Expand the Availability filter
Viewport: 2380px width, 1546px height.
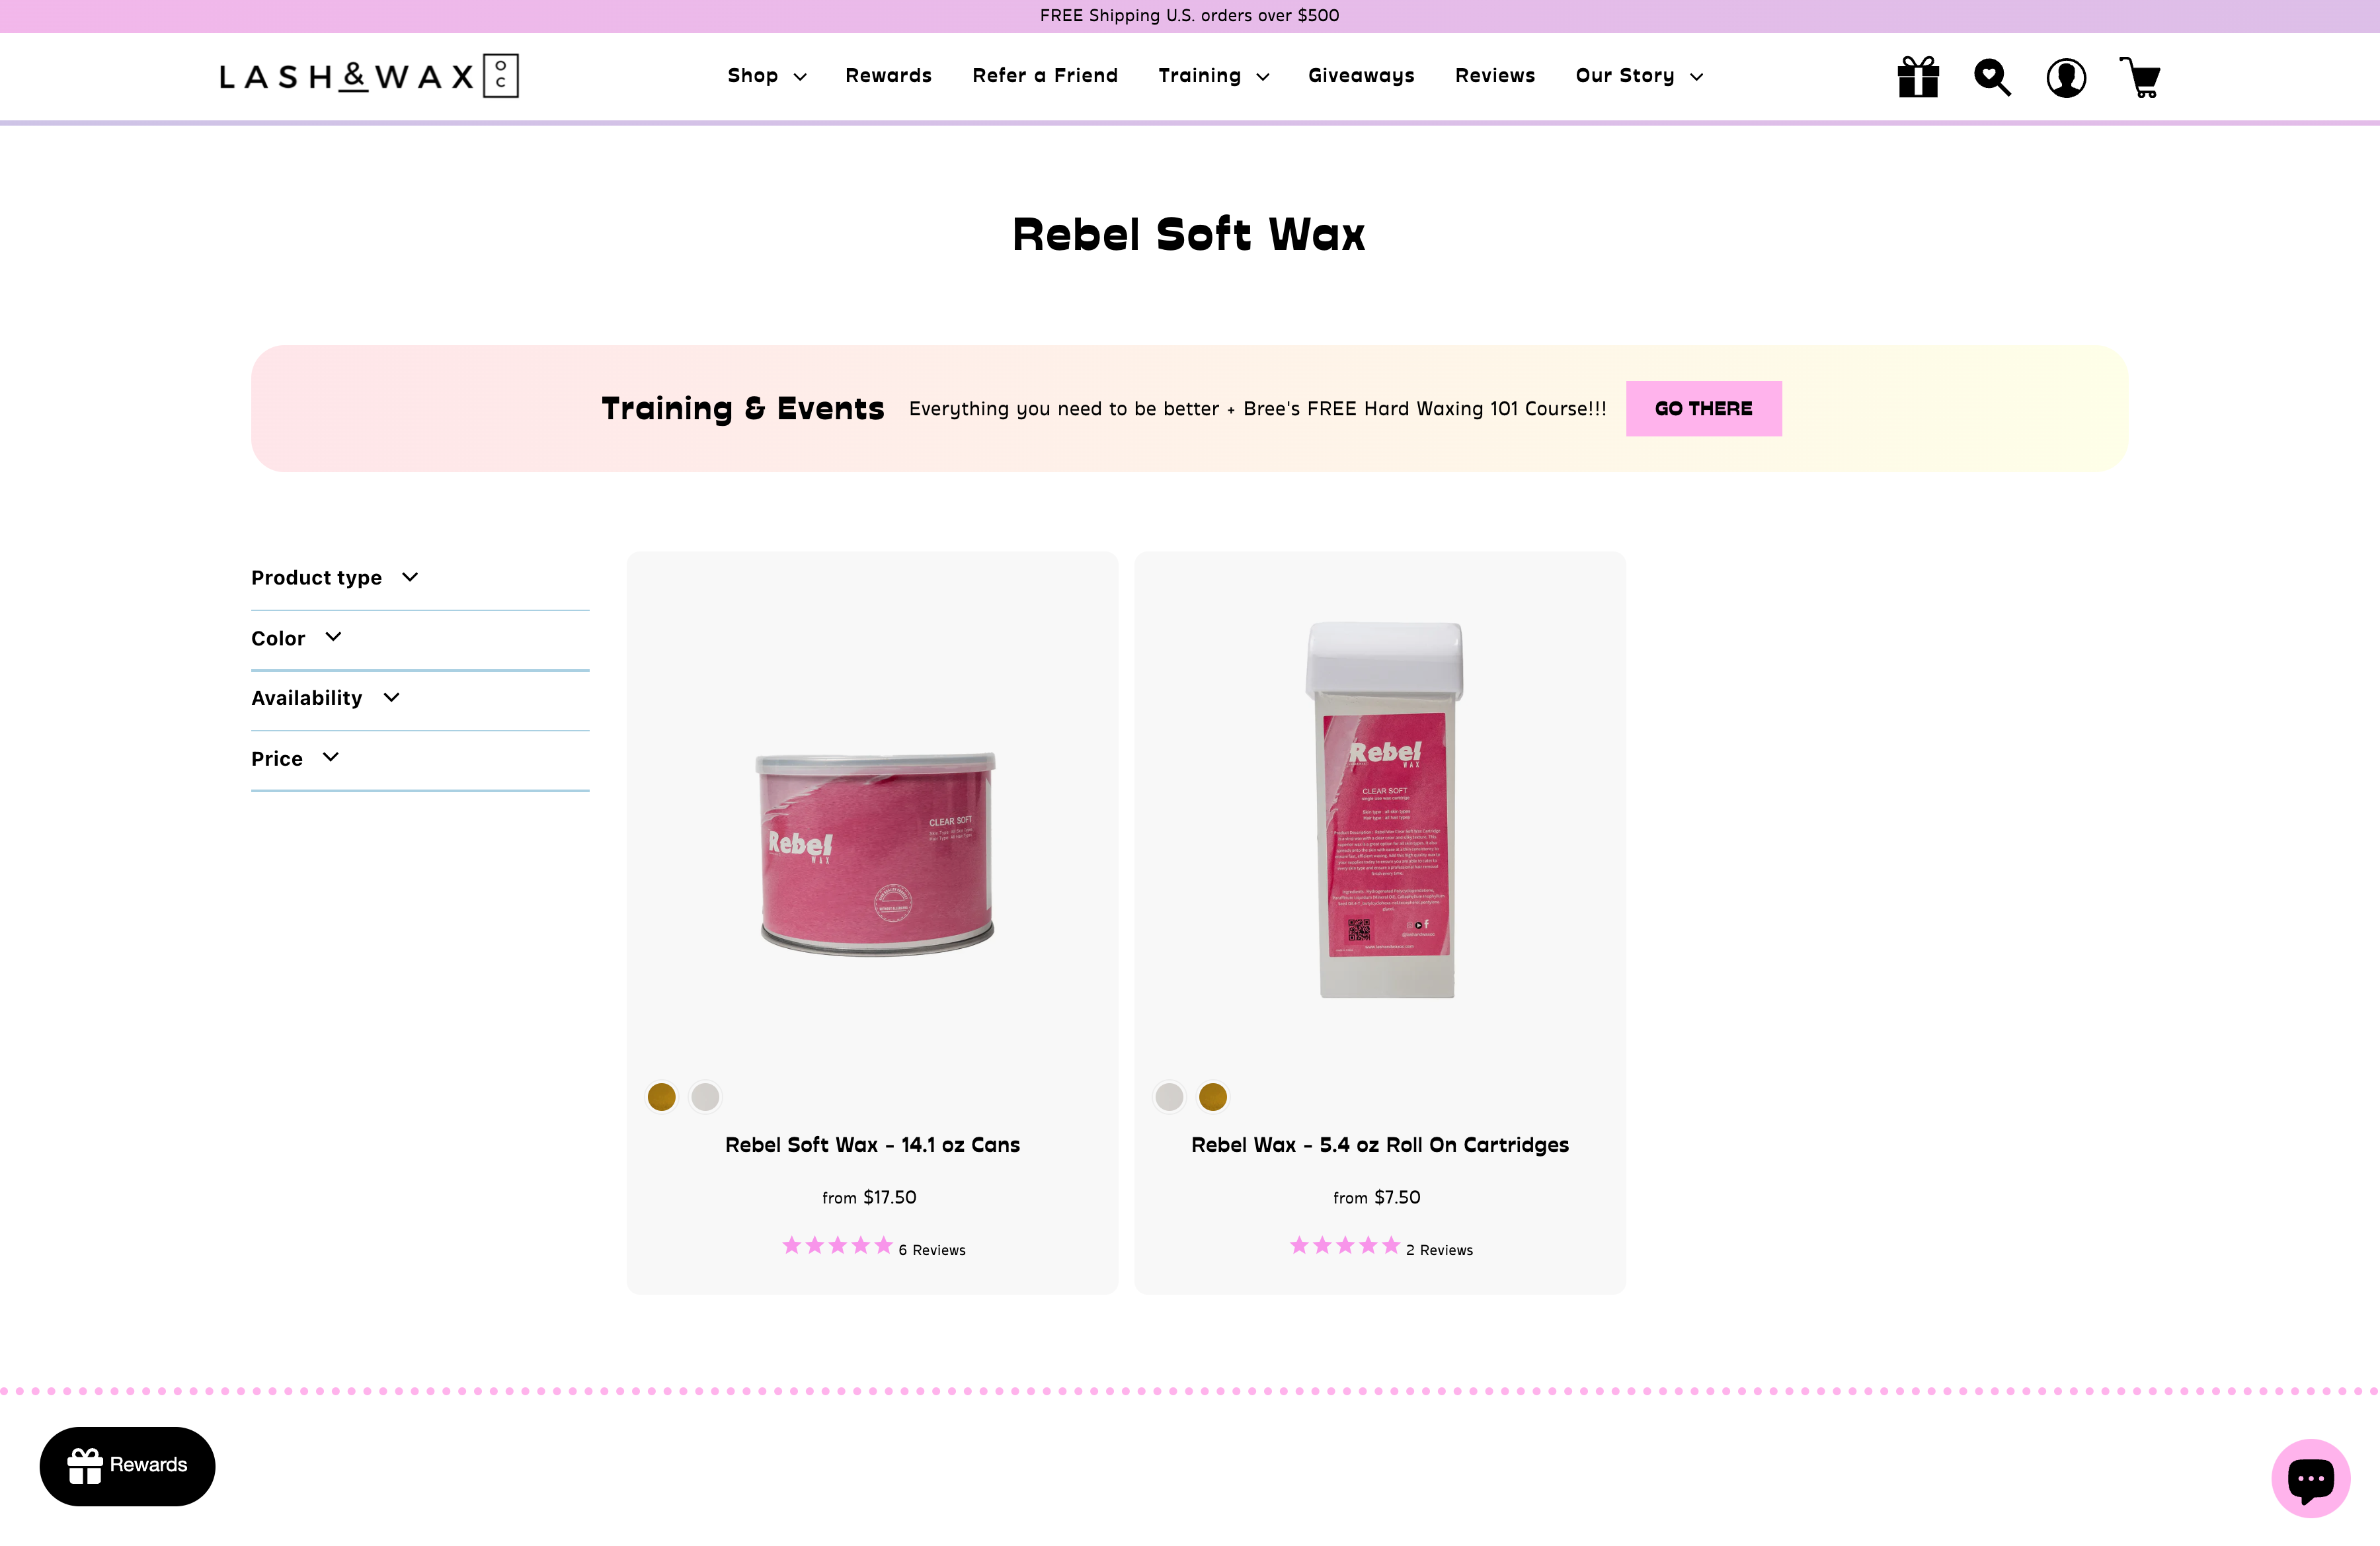pyautogui.click(x=325, y=698)
